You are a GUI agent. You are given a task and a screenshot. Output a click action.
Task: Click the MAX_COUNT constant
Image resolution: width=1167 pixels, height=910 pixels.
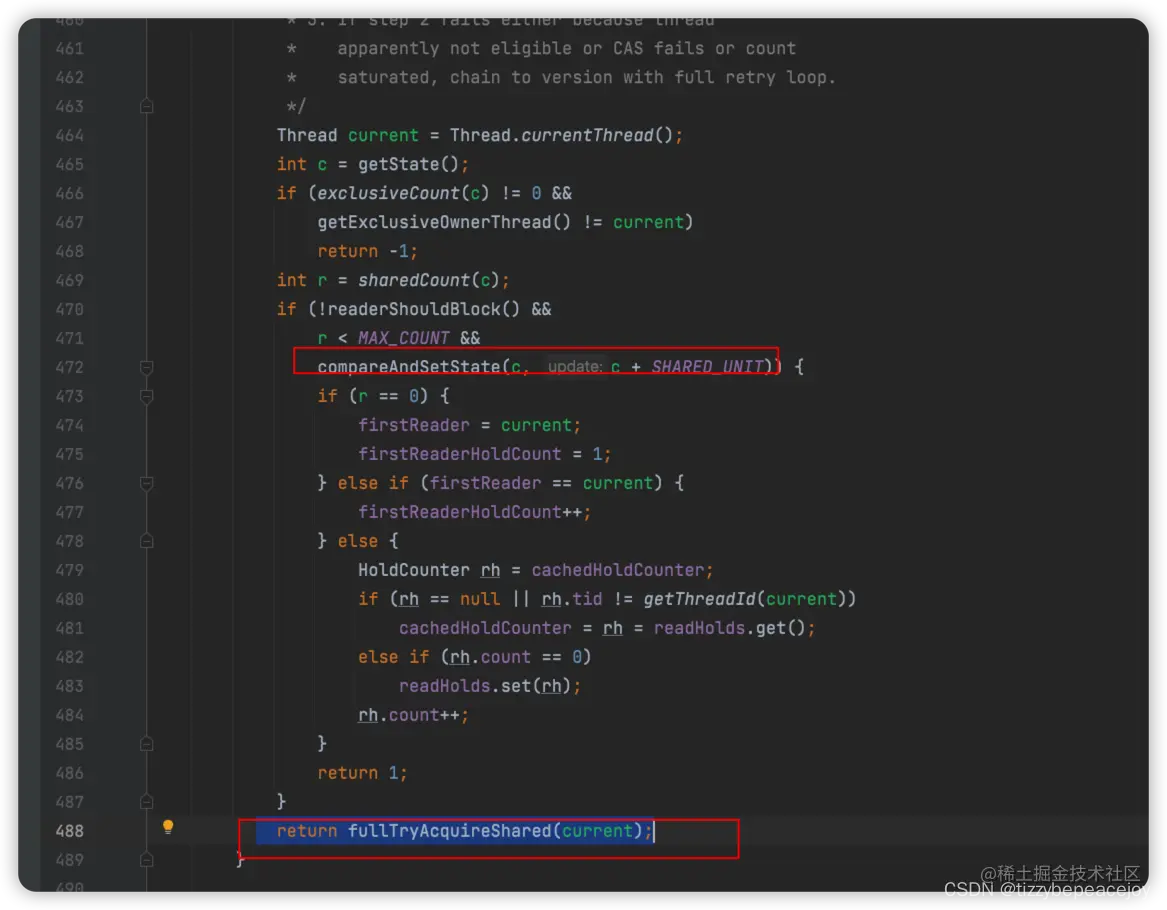click(x=403, y=339)
